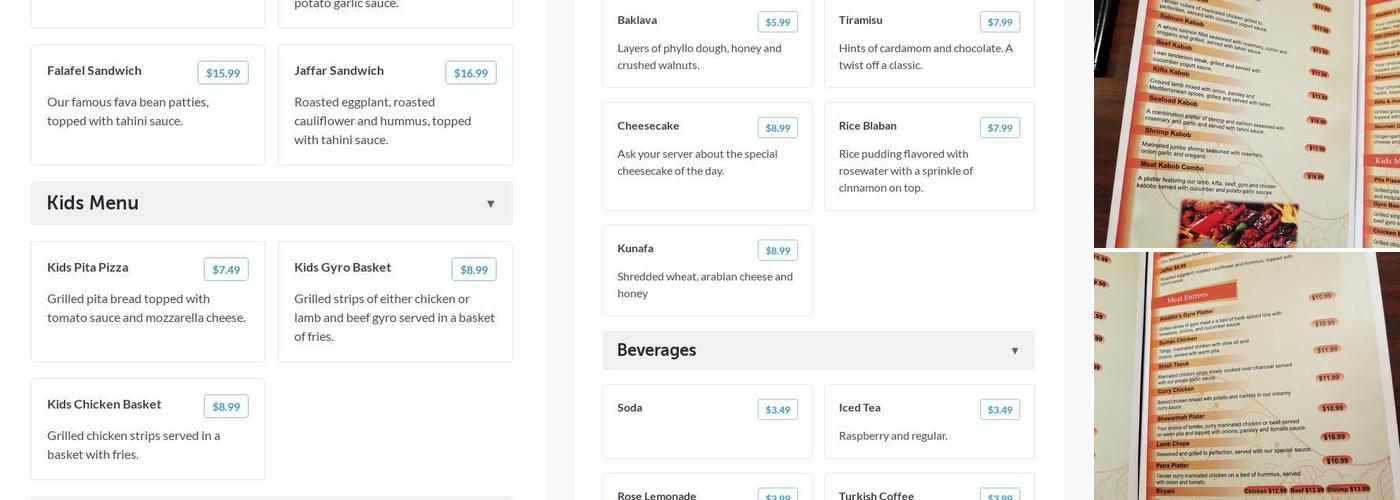Select the Kids Gyro Basket item
1400x500 pixels.
(x=395, y=300)
